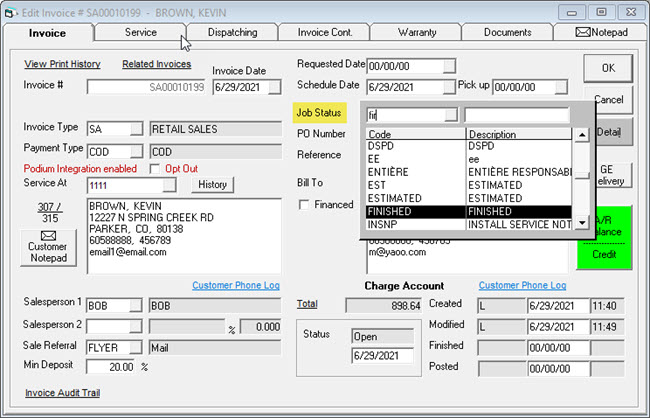The height and width of the screenshot is (418, 650).
Task: Click the GE Delivery button
Action: (614, 175)
